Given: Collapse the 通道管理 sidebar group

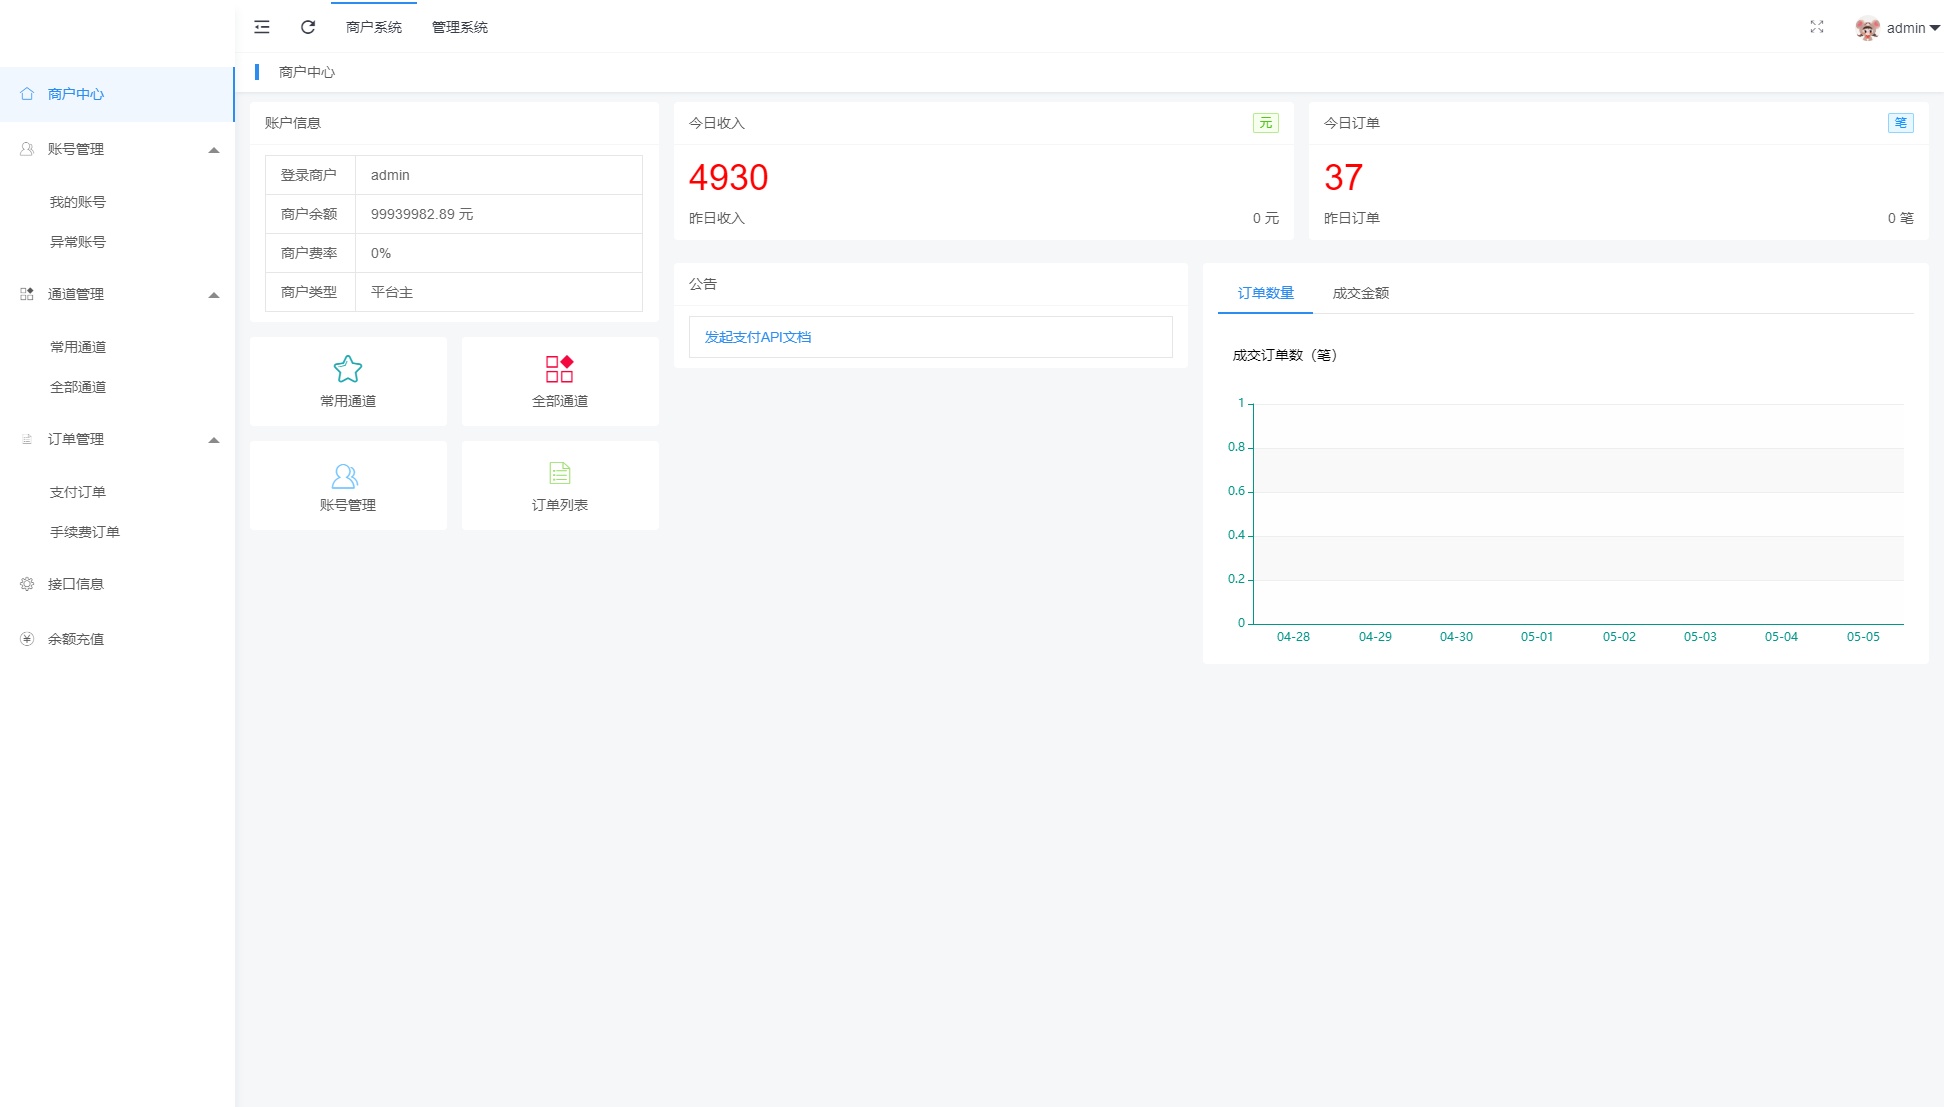Looking at the screenshot, I should (x=213, y=295).
